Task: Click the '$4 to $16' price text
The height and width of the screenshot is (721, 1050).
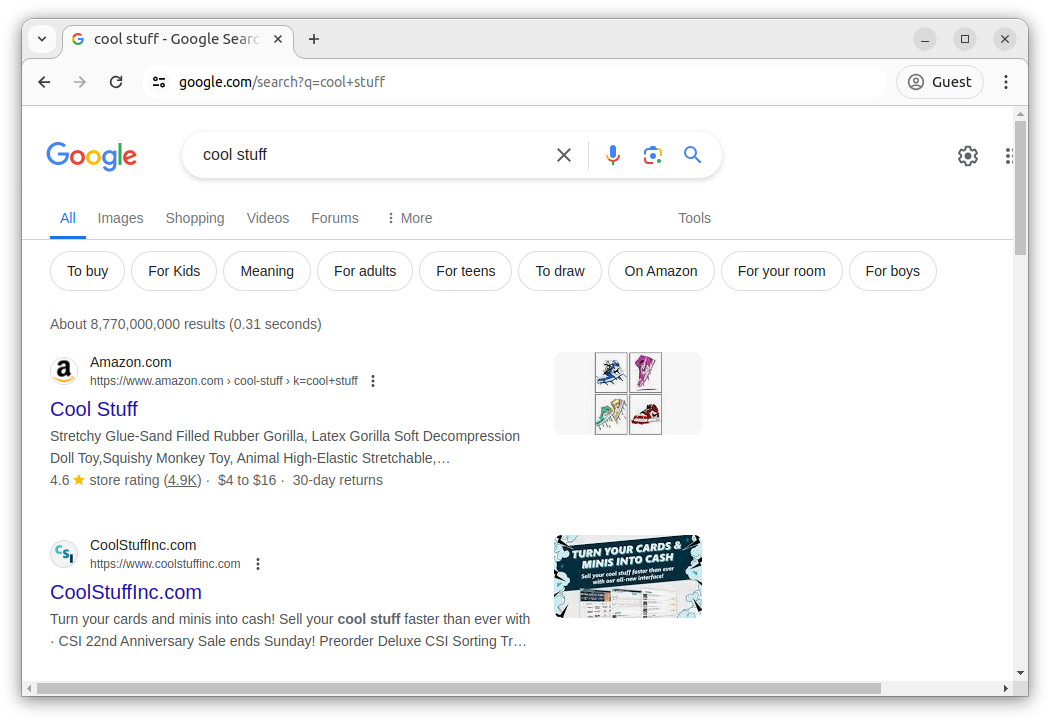Action: click(246, 480)
